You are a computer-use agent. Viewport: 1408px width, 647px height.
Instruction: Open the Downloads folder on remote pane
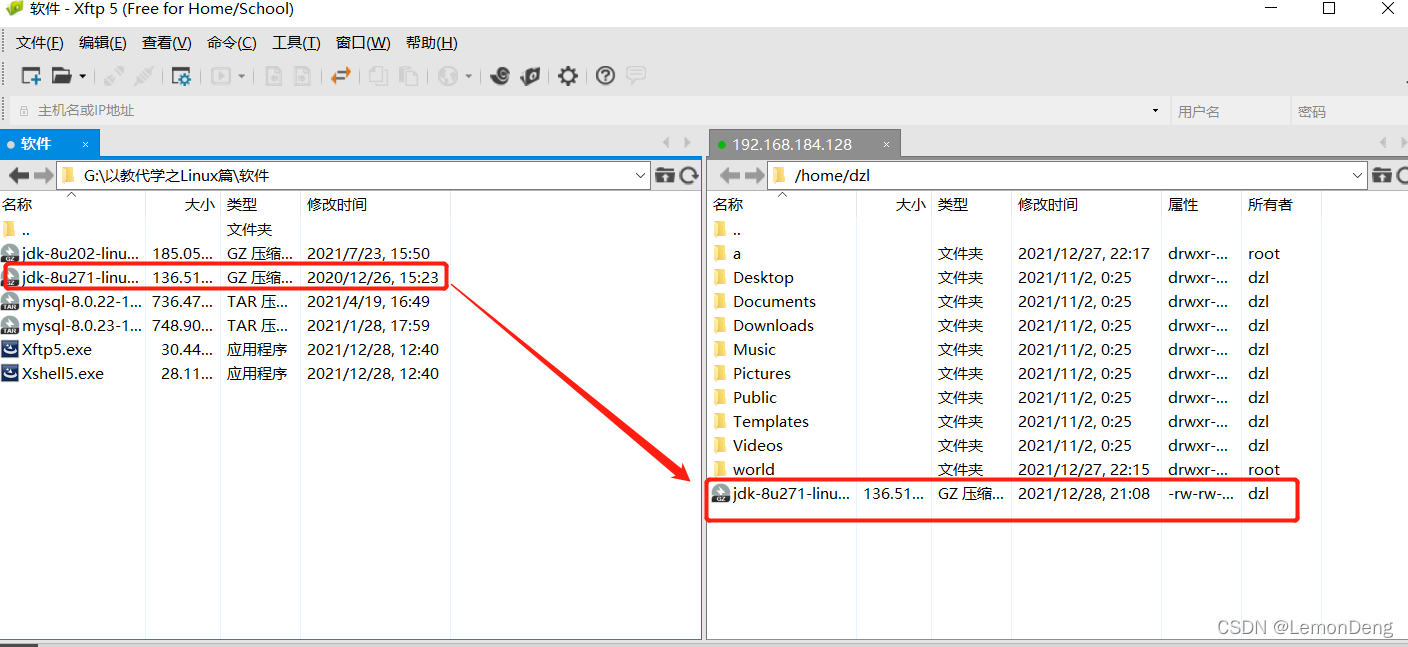click(x=773, y=325)
